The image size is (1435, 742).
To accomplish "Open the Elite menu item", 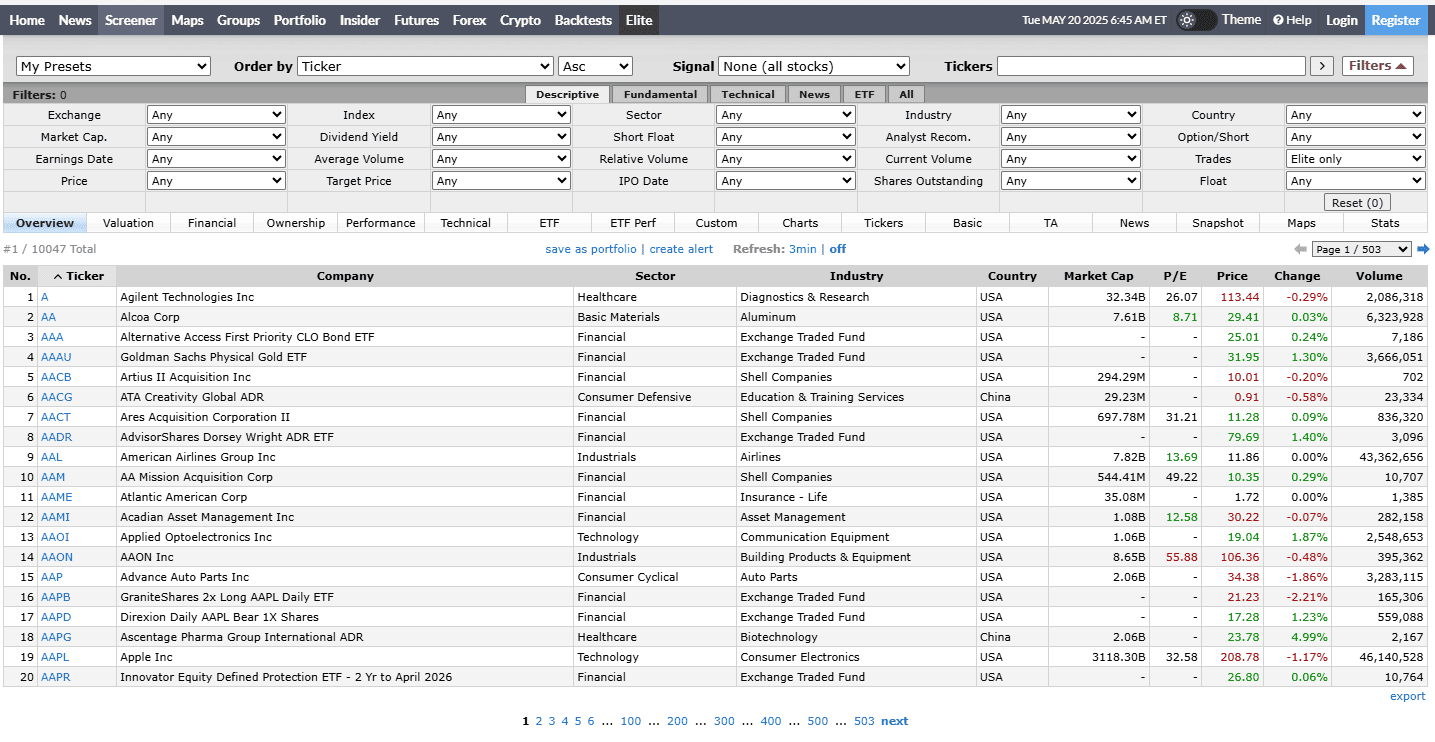I will pyautogui.click(x=639, y=20).
